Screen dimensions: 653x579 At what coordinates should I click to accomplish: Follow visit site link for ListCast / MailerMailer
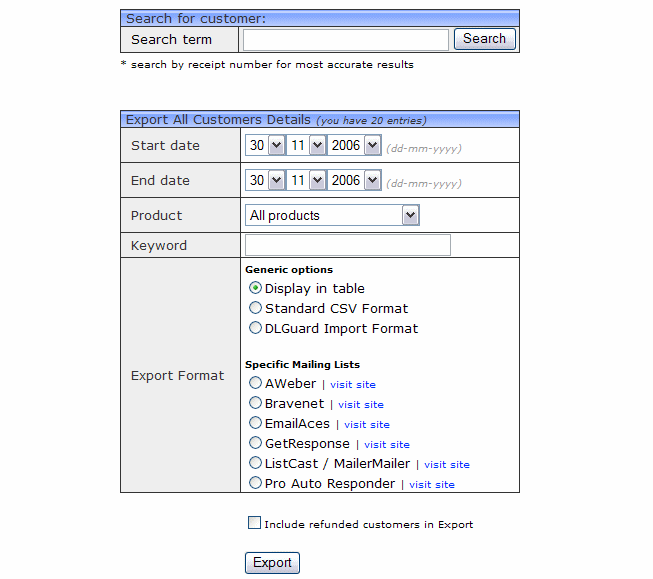pyautogui.click(x=446, y=465)
